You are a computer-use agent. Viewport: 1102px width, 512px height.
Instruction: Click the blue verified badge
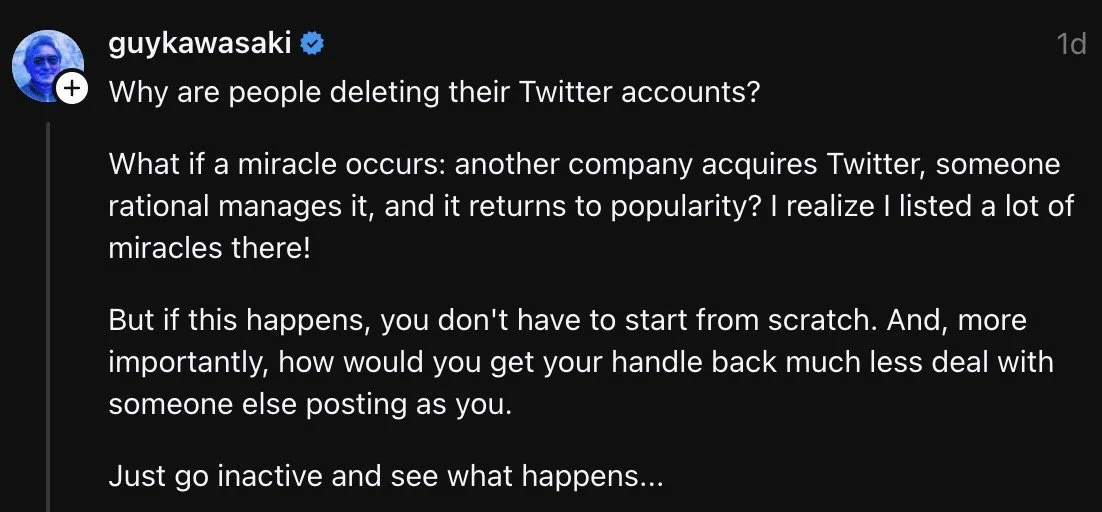[312, 45]
